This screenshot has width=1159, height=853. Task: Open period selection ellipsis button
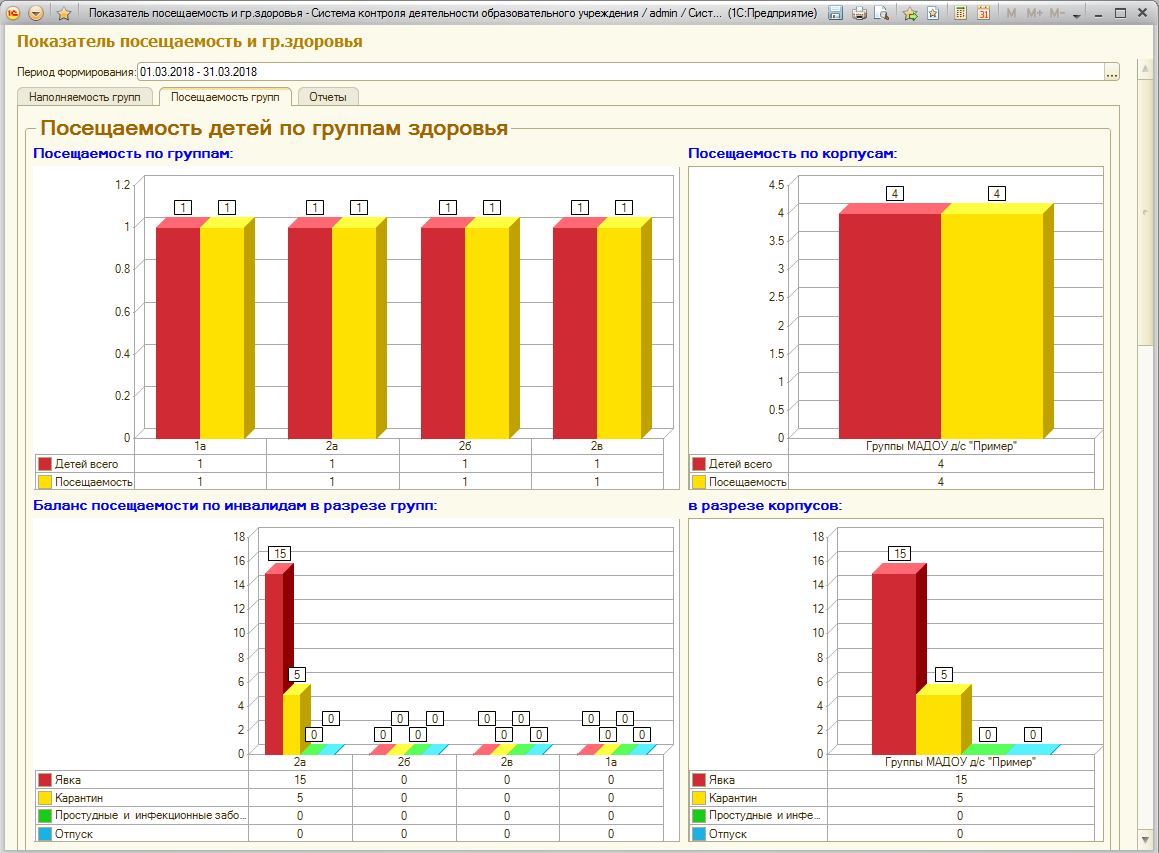1112,72
